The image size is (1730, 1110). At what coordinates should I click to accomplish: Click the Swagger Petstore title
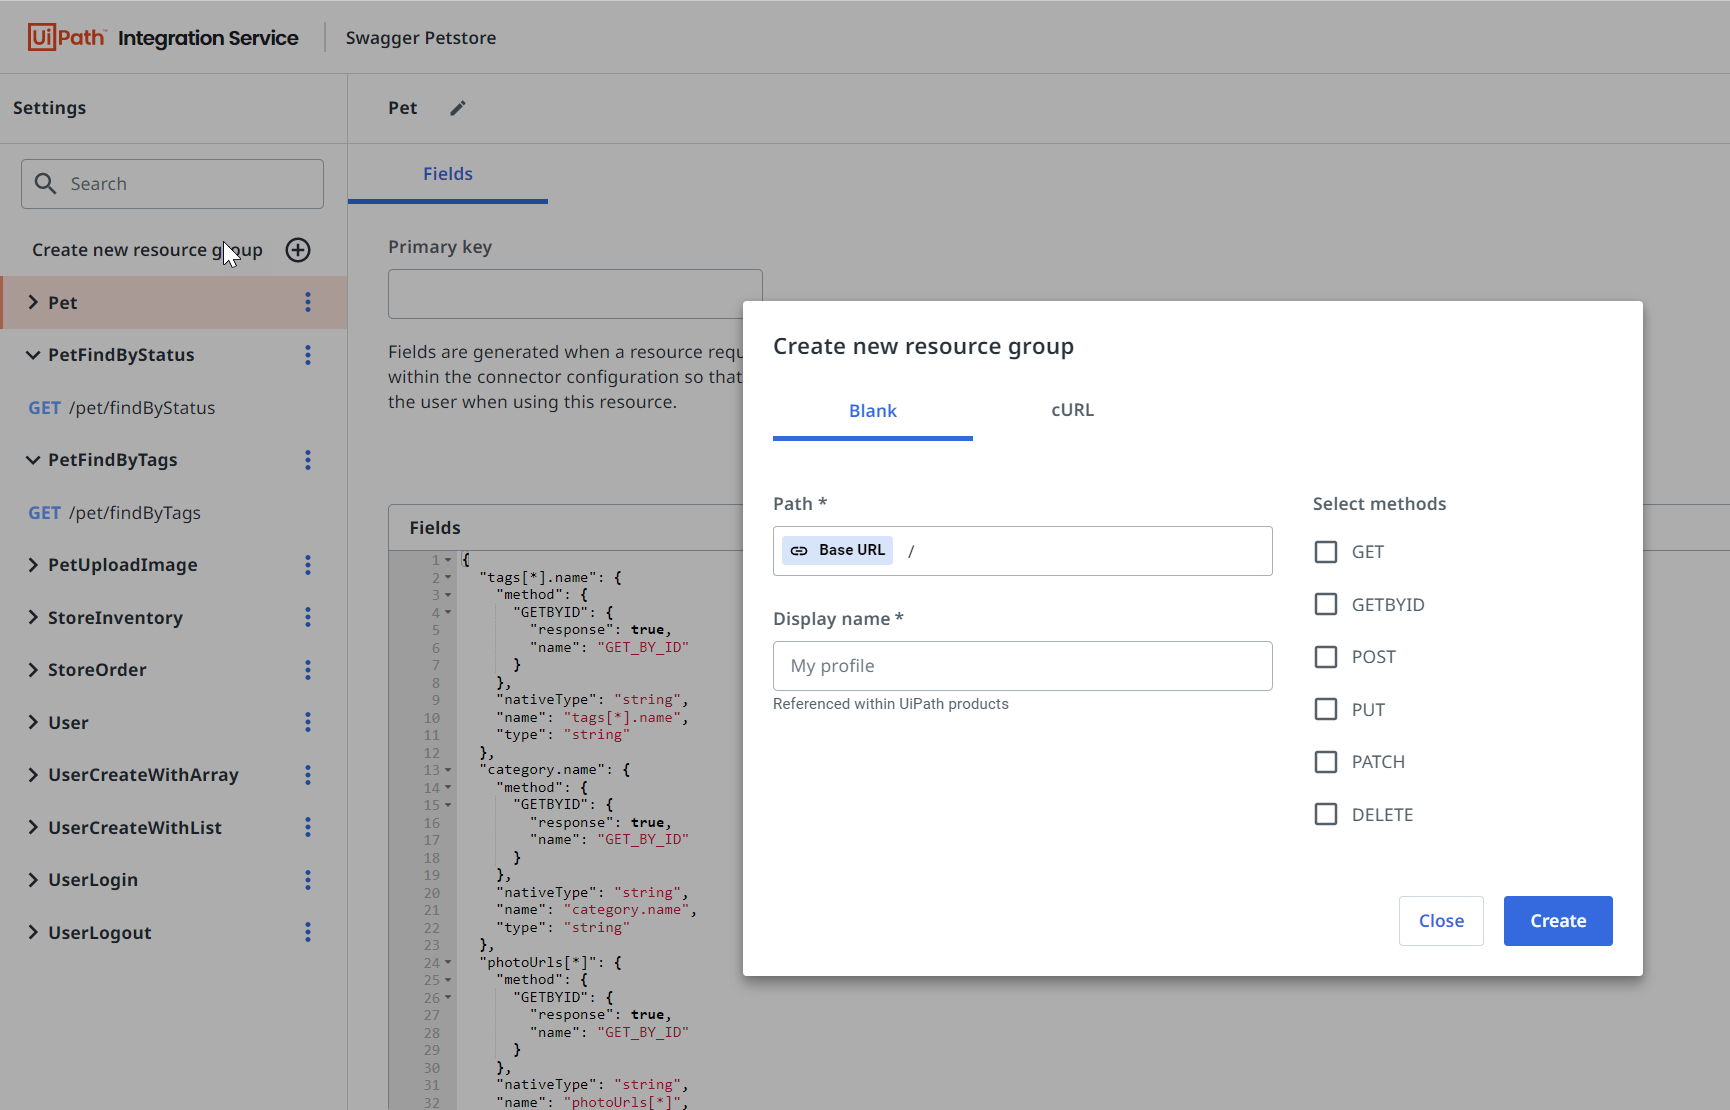click(x=421, y=38)
